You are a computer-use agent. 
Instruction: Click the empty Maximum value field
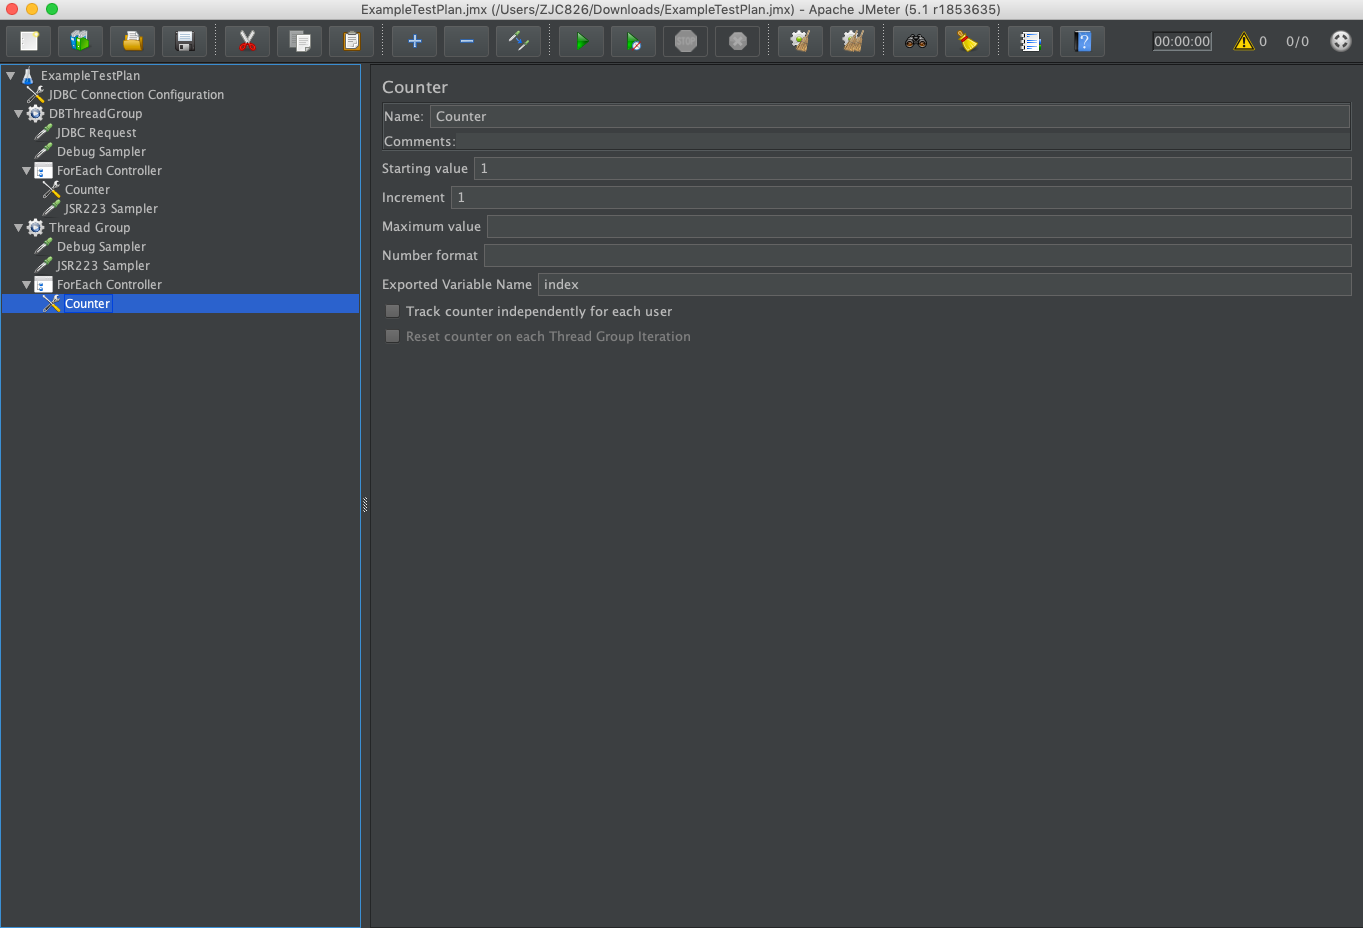click(x=919, y=226)
